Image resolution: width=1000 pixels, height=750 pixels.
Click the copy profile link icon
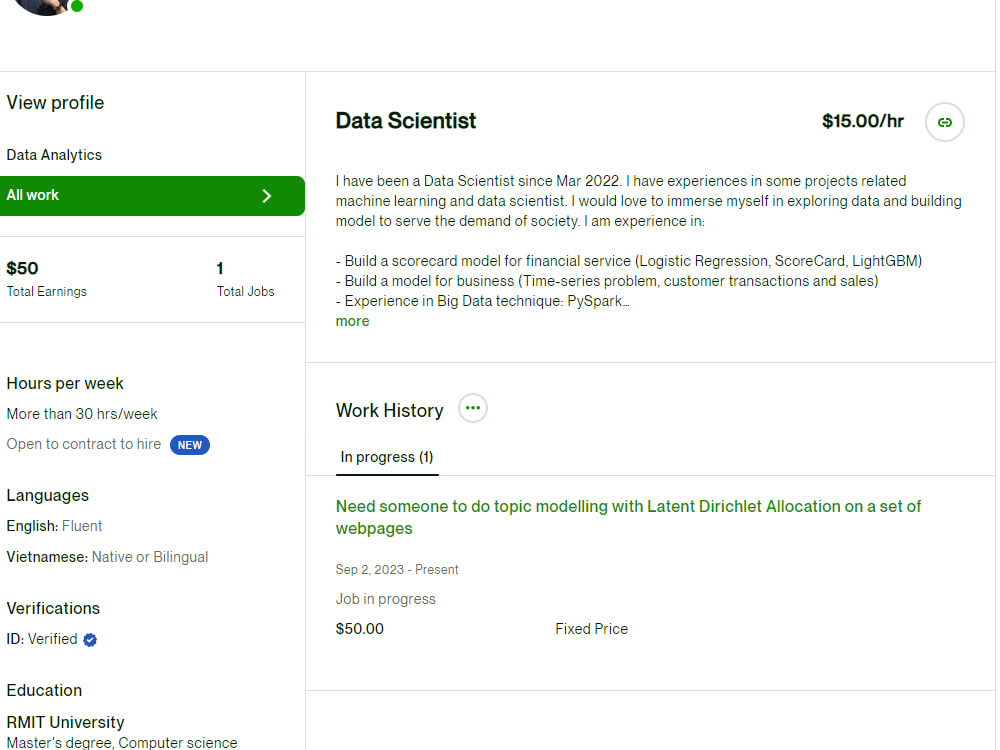tap(944, 121)
